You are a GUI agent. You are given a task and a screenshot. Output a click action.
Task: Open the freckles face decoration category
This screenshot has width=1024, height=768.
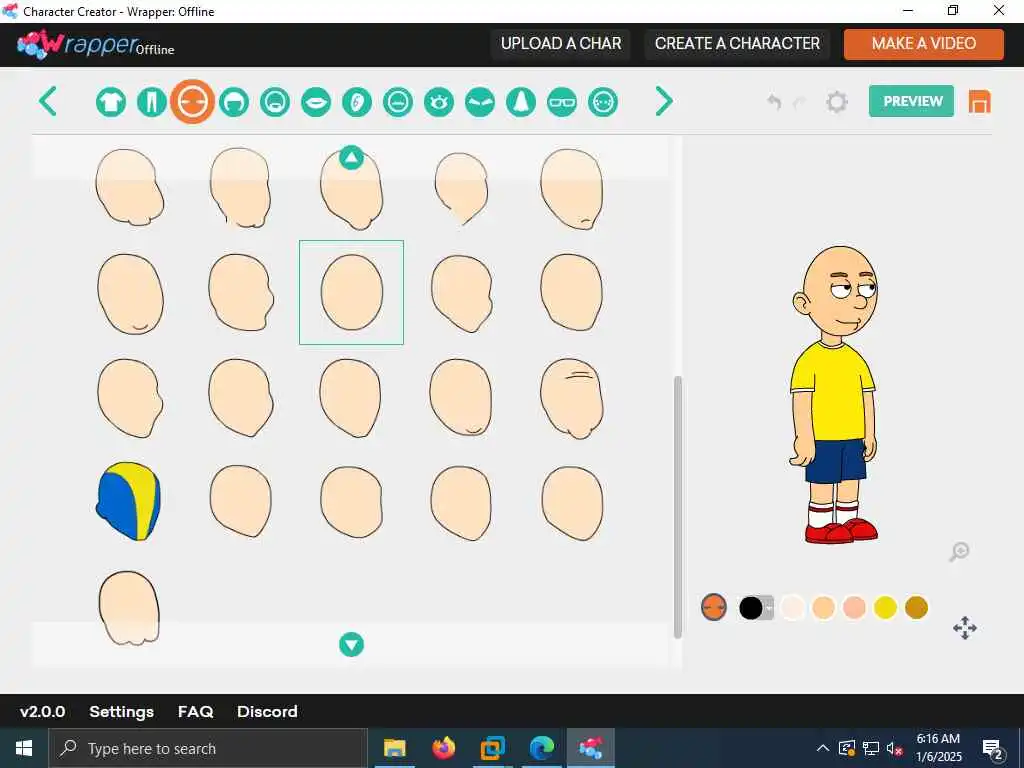tap(603, 102)
